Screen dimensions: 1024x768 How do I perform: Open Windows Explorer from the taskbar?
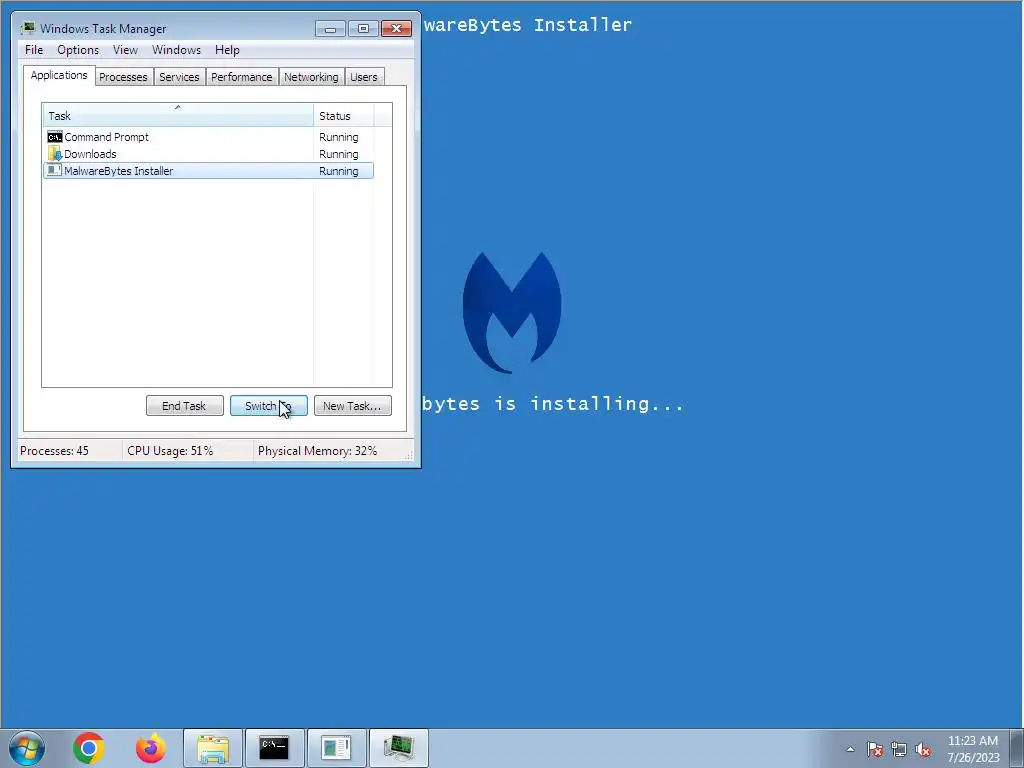213,748
